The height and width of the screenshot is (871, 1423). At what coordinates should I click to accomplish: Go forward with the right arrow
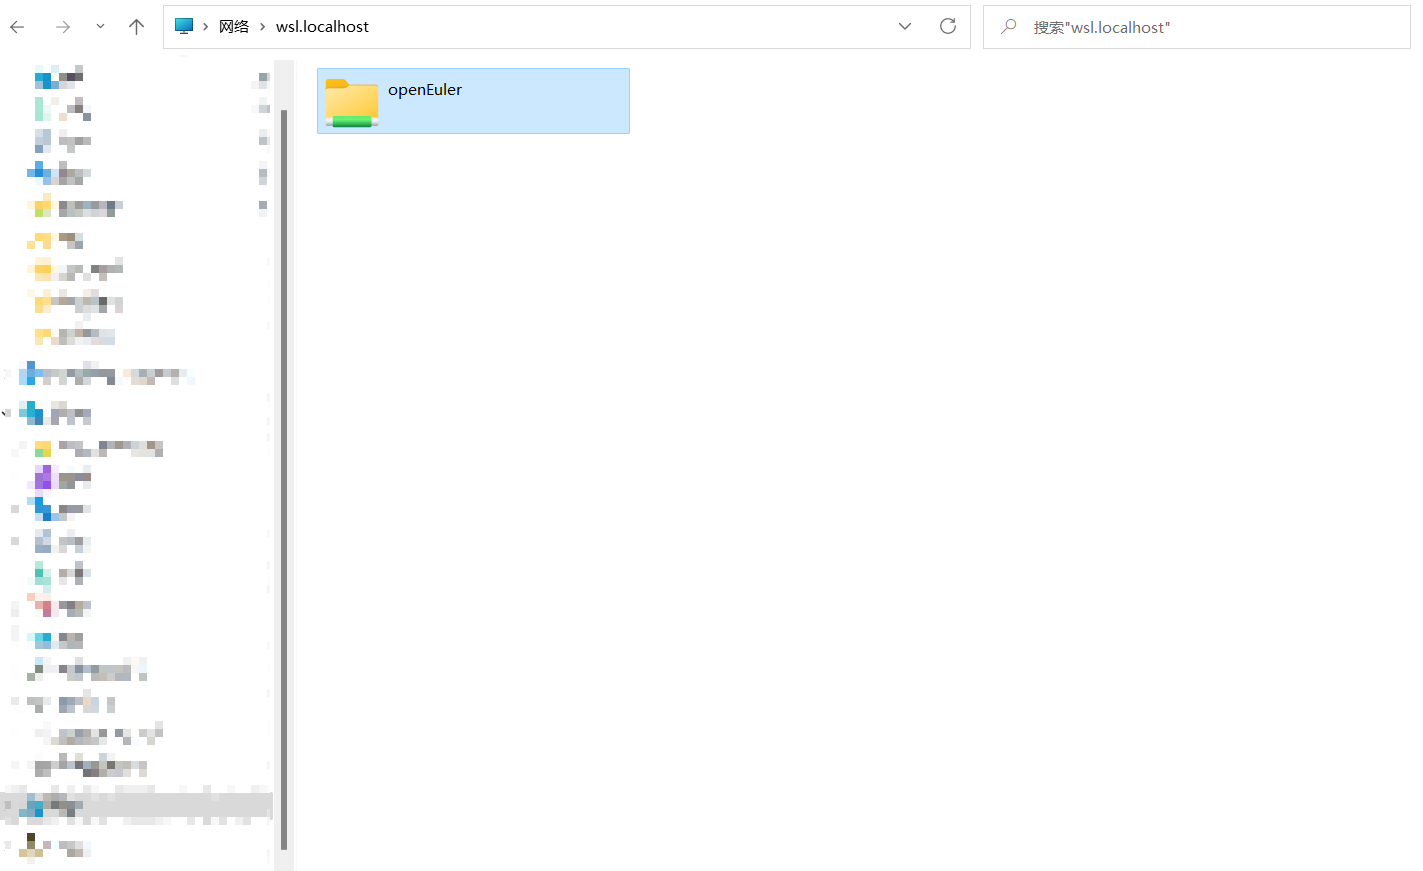[63, 27]
